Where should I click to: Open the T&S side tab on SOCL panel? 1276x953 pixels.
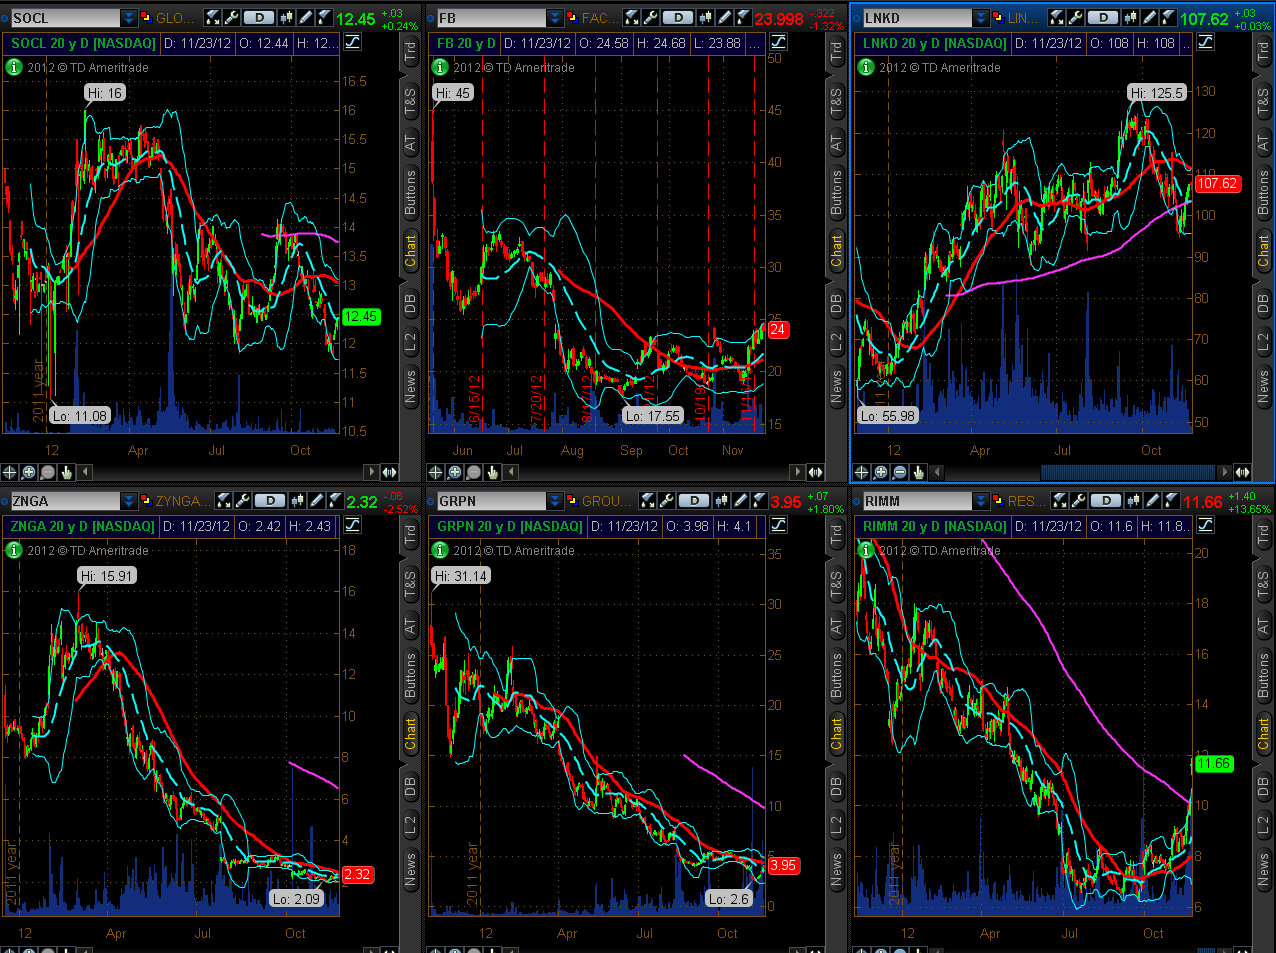click(410, 99)
